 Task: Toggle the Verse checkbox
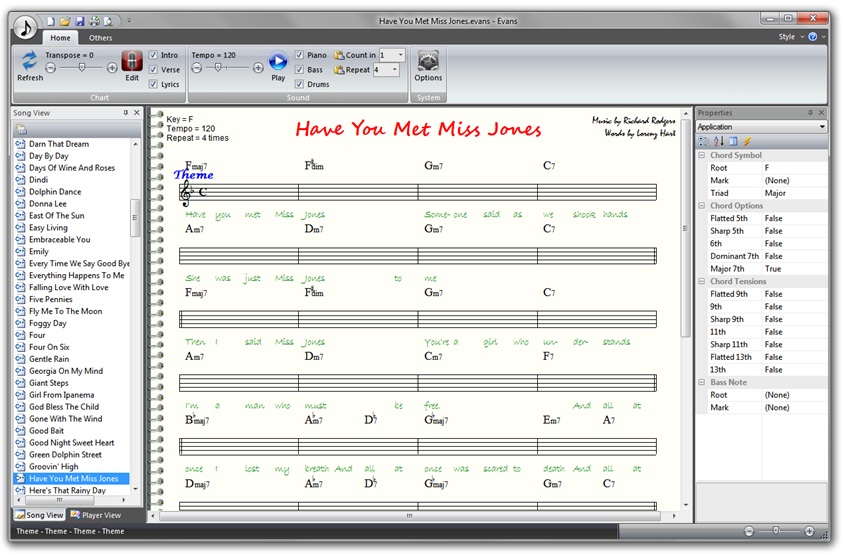[153, 69]
